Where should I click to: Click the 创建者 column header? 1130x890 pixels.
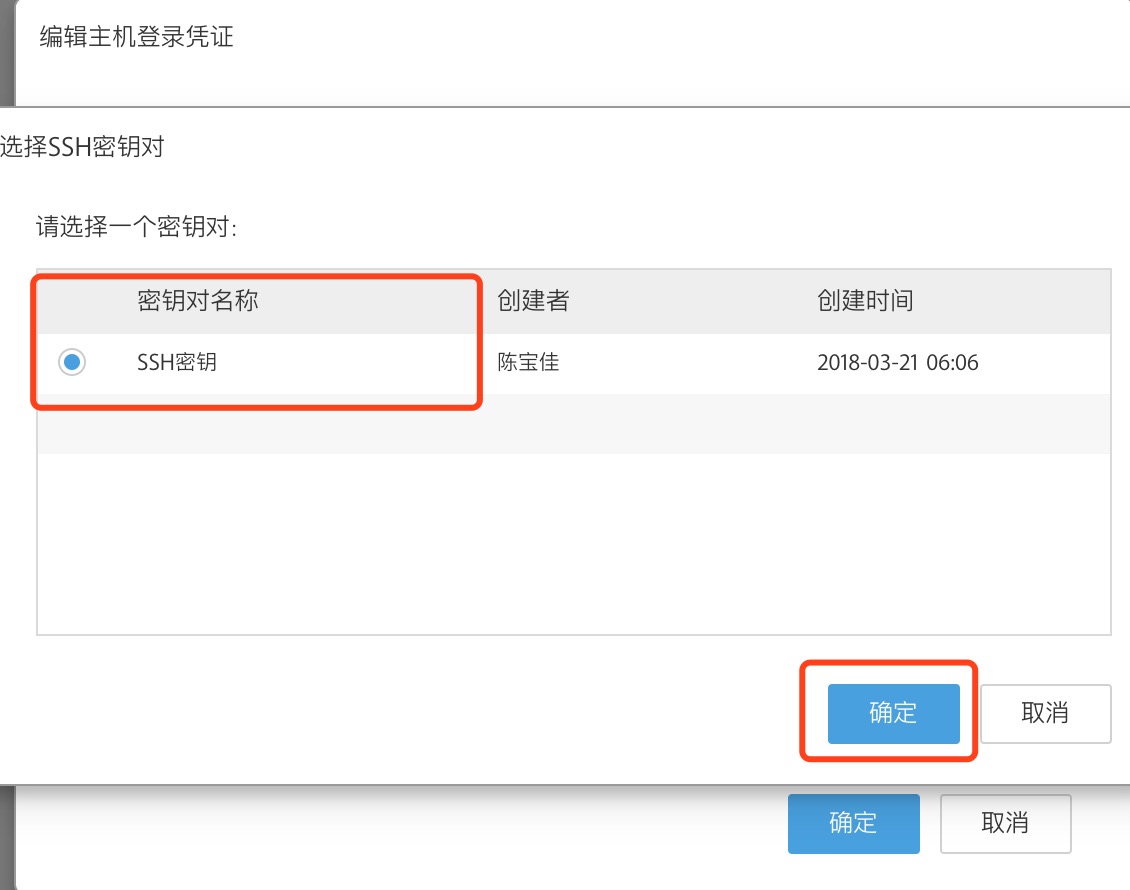tap(533, 301)
